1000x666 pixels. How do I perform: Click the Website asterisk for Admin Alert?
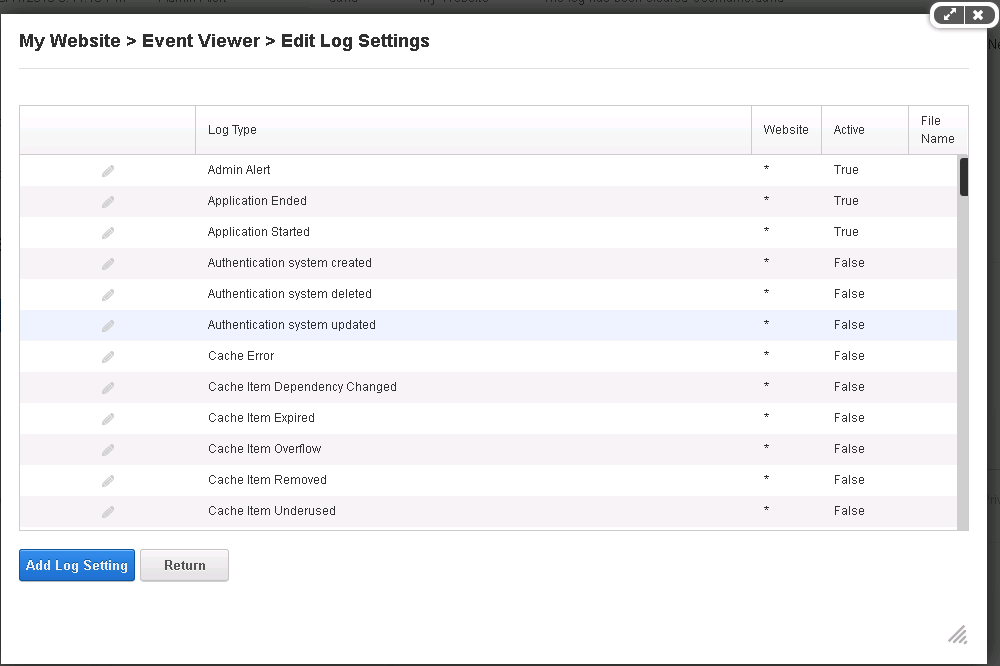pyautogui.click(x=766, y=168)
